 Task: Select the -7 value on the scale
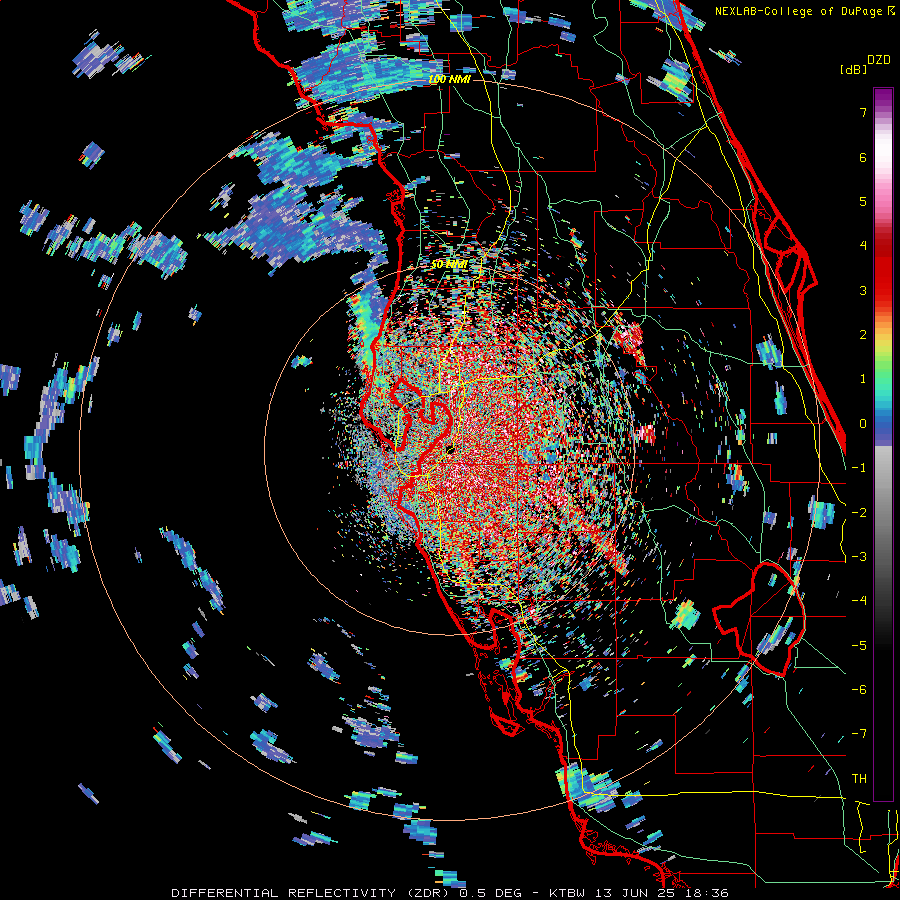click(x=859, y=734)
